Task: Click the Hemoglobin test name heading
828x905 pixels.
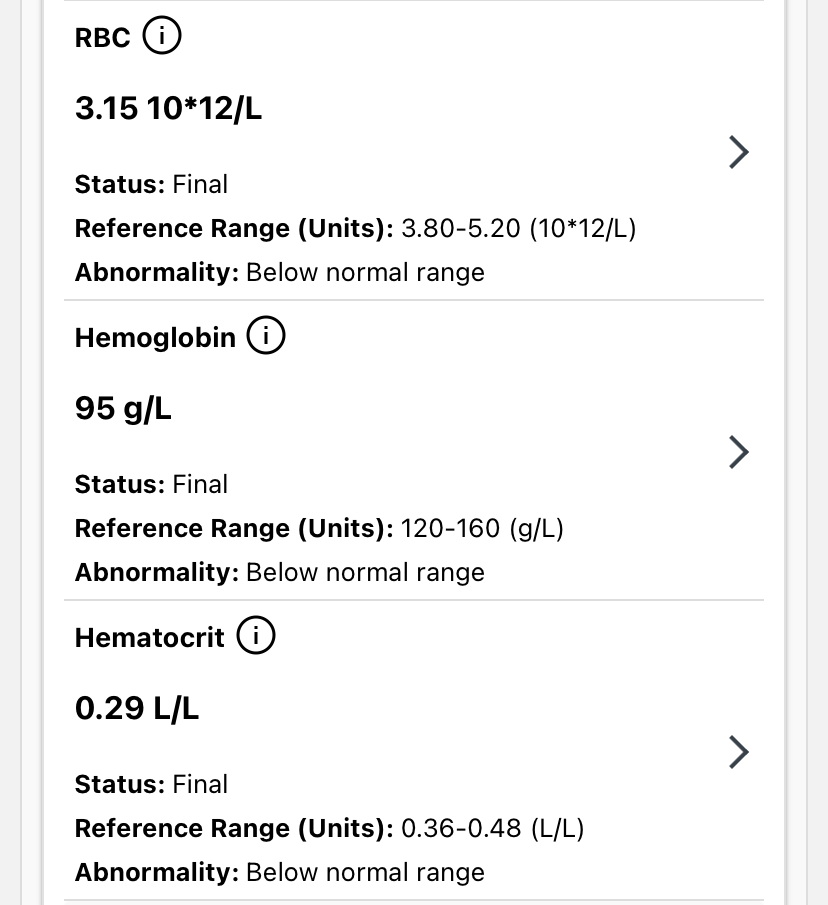Action: [155, 338]
